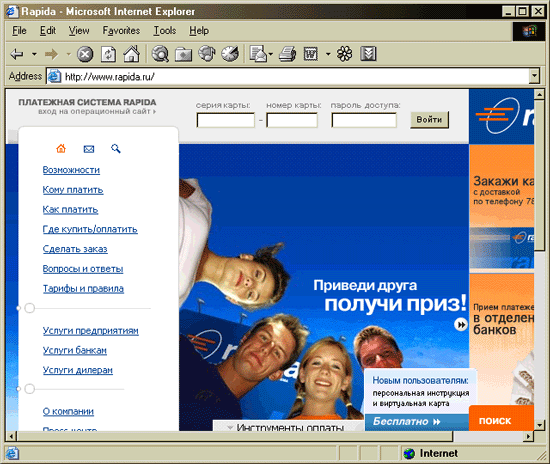
Task: Follow the Услуги банкам link
Action: pos(75,350)
